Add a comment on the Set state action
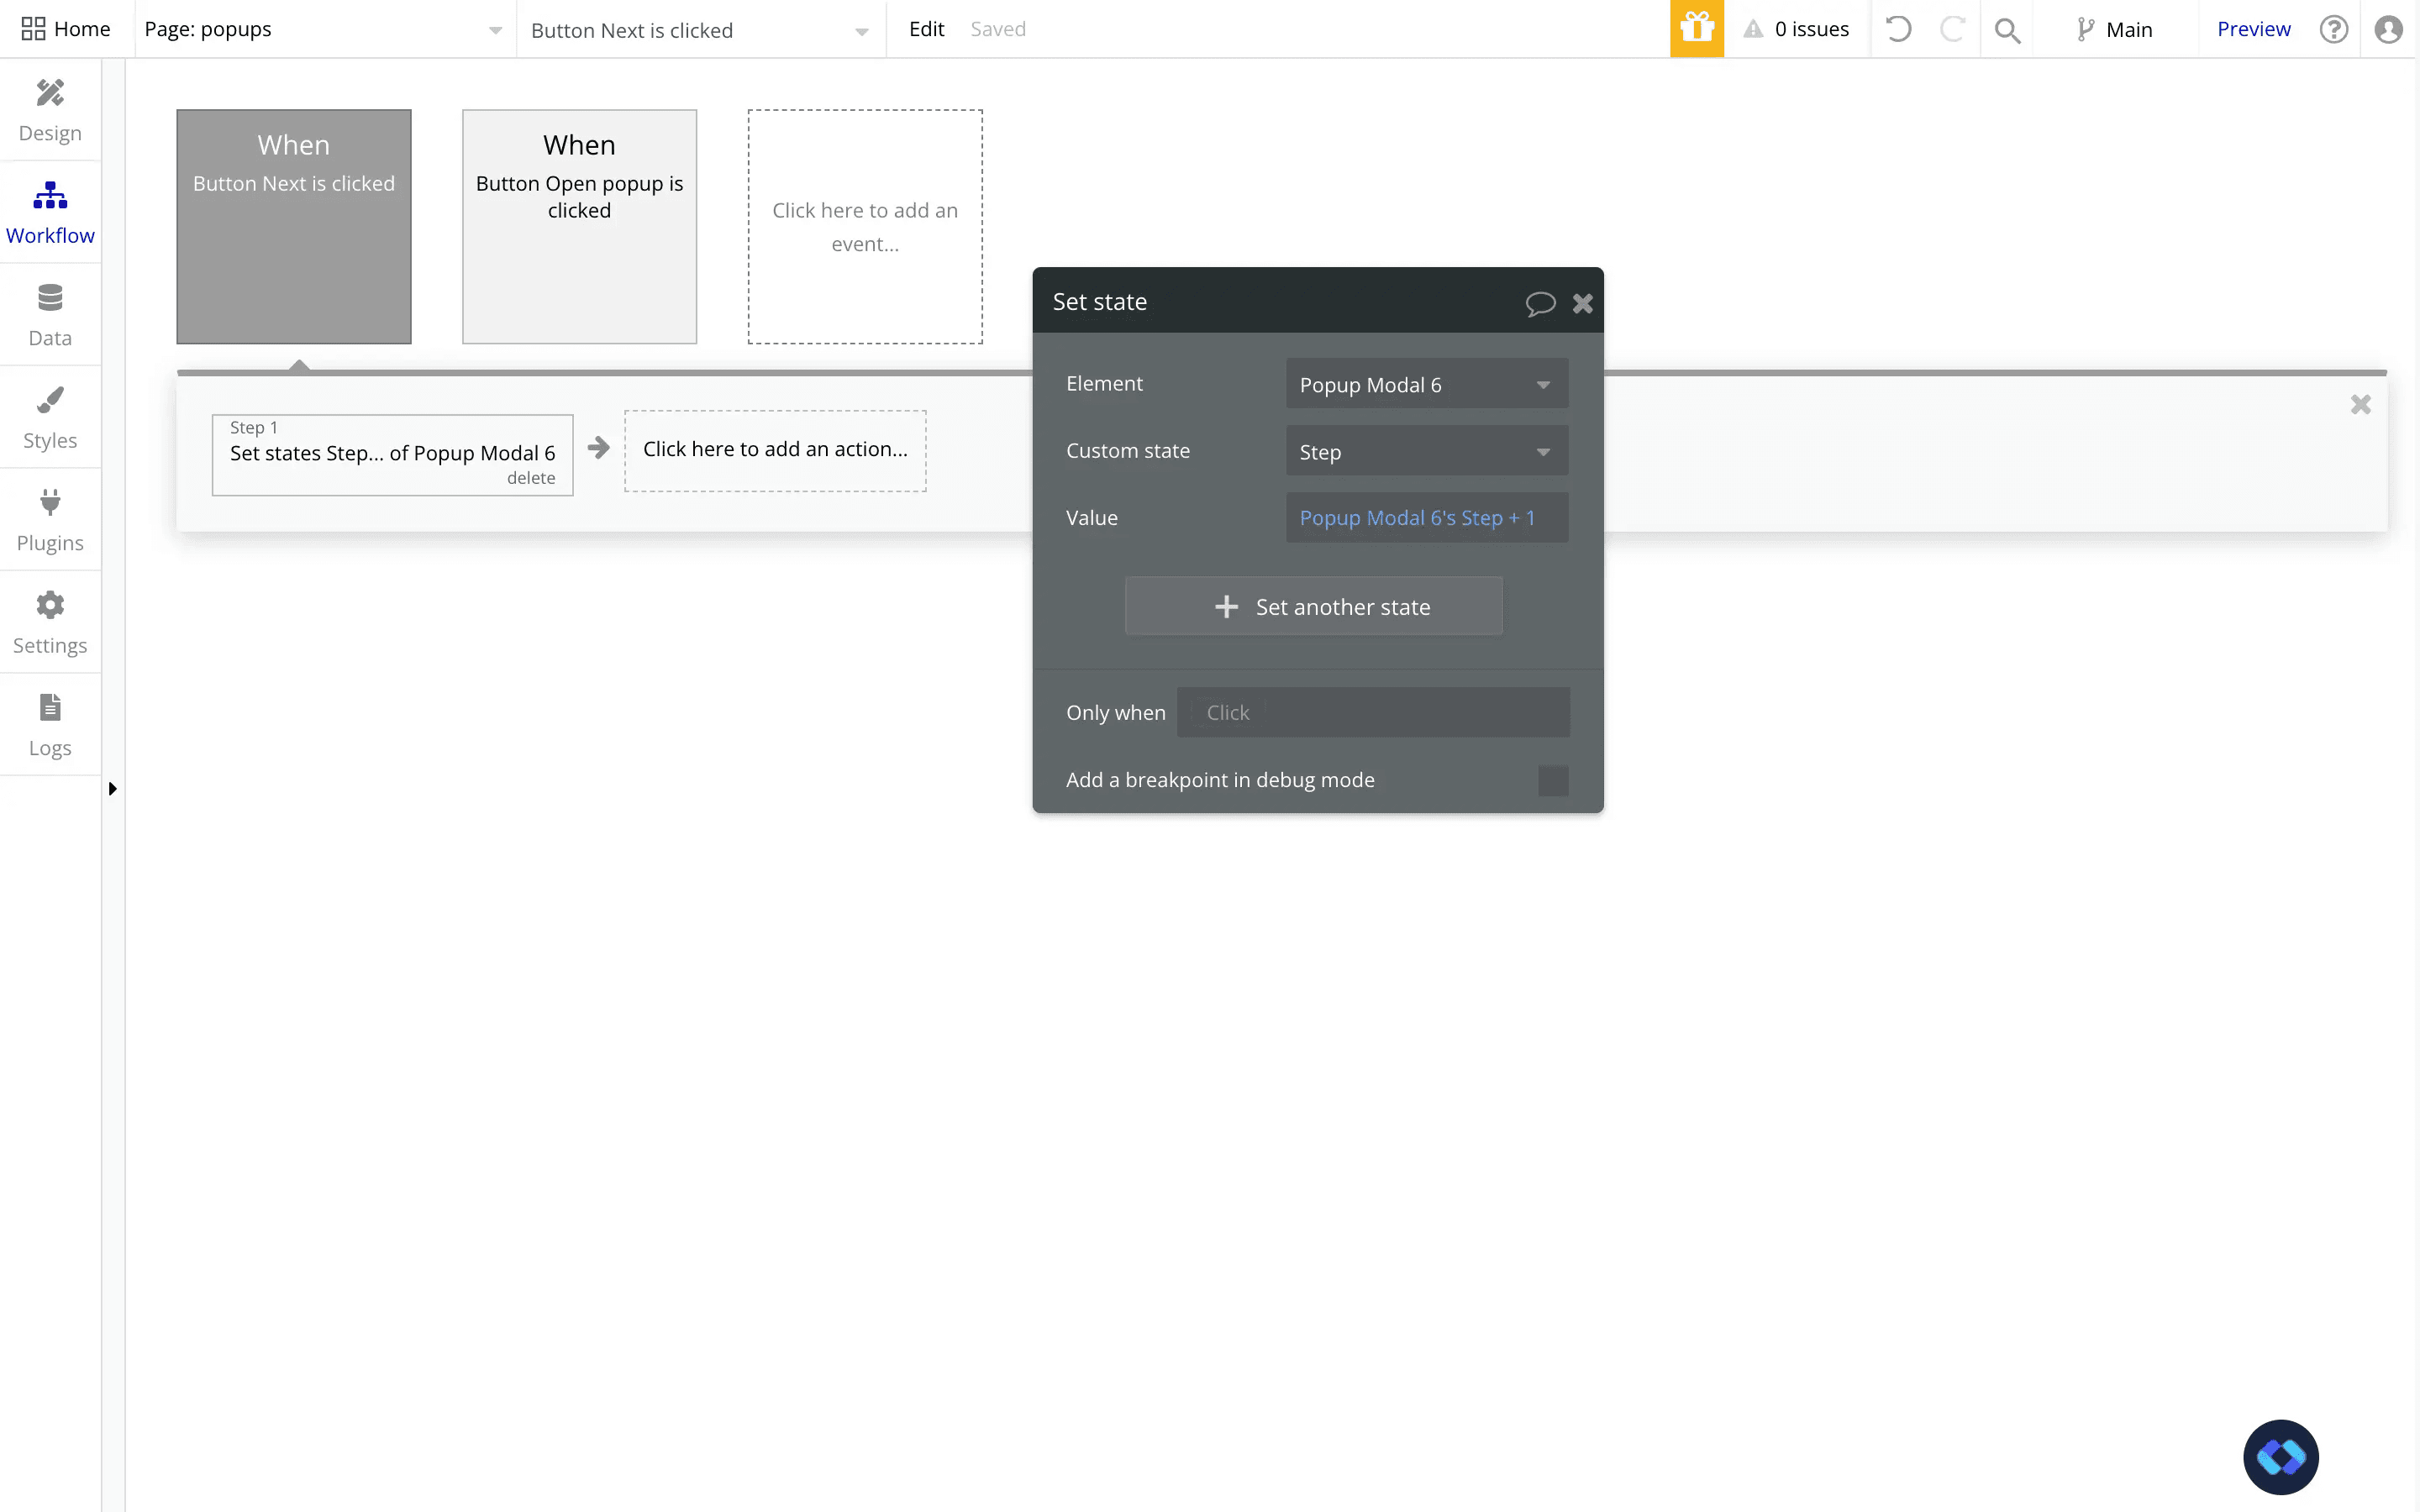Image resolution: width=2420 pixels, height=1512 pixels. pos(1540,303)
